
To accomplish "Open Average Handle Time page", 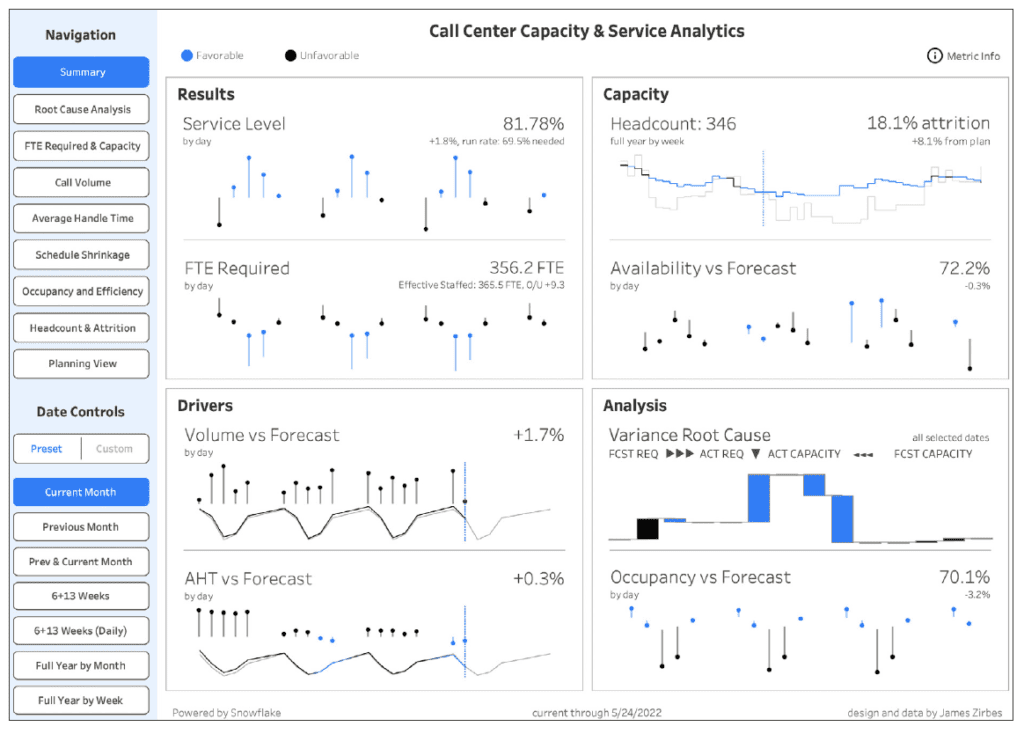I will point(81,218).
